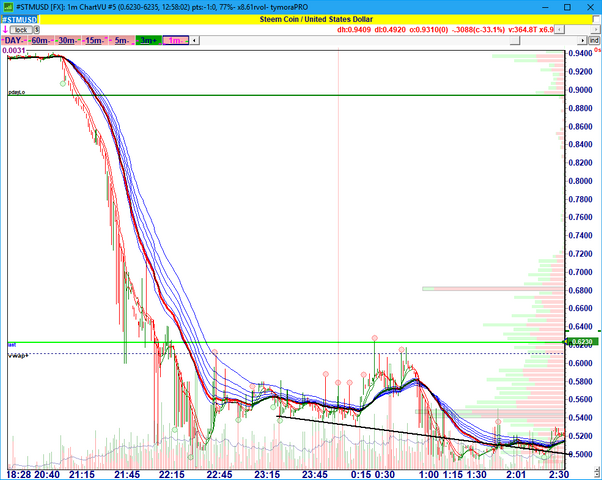Click the 0.7000 price axis label
This screenshot has height=480, width=602.
pyautogui.click(x=580, y=272)
